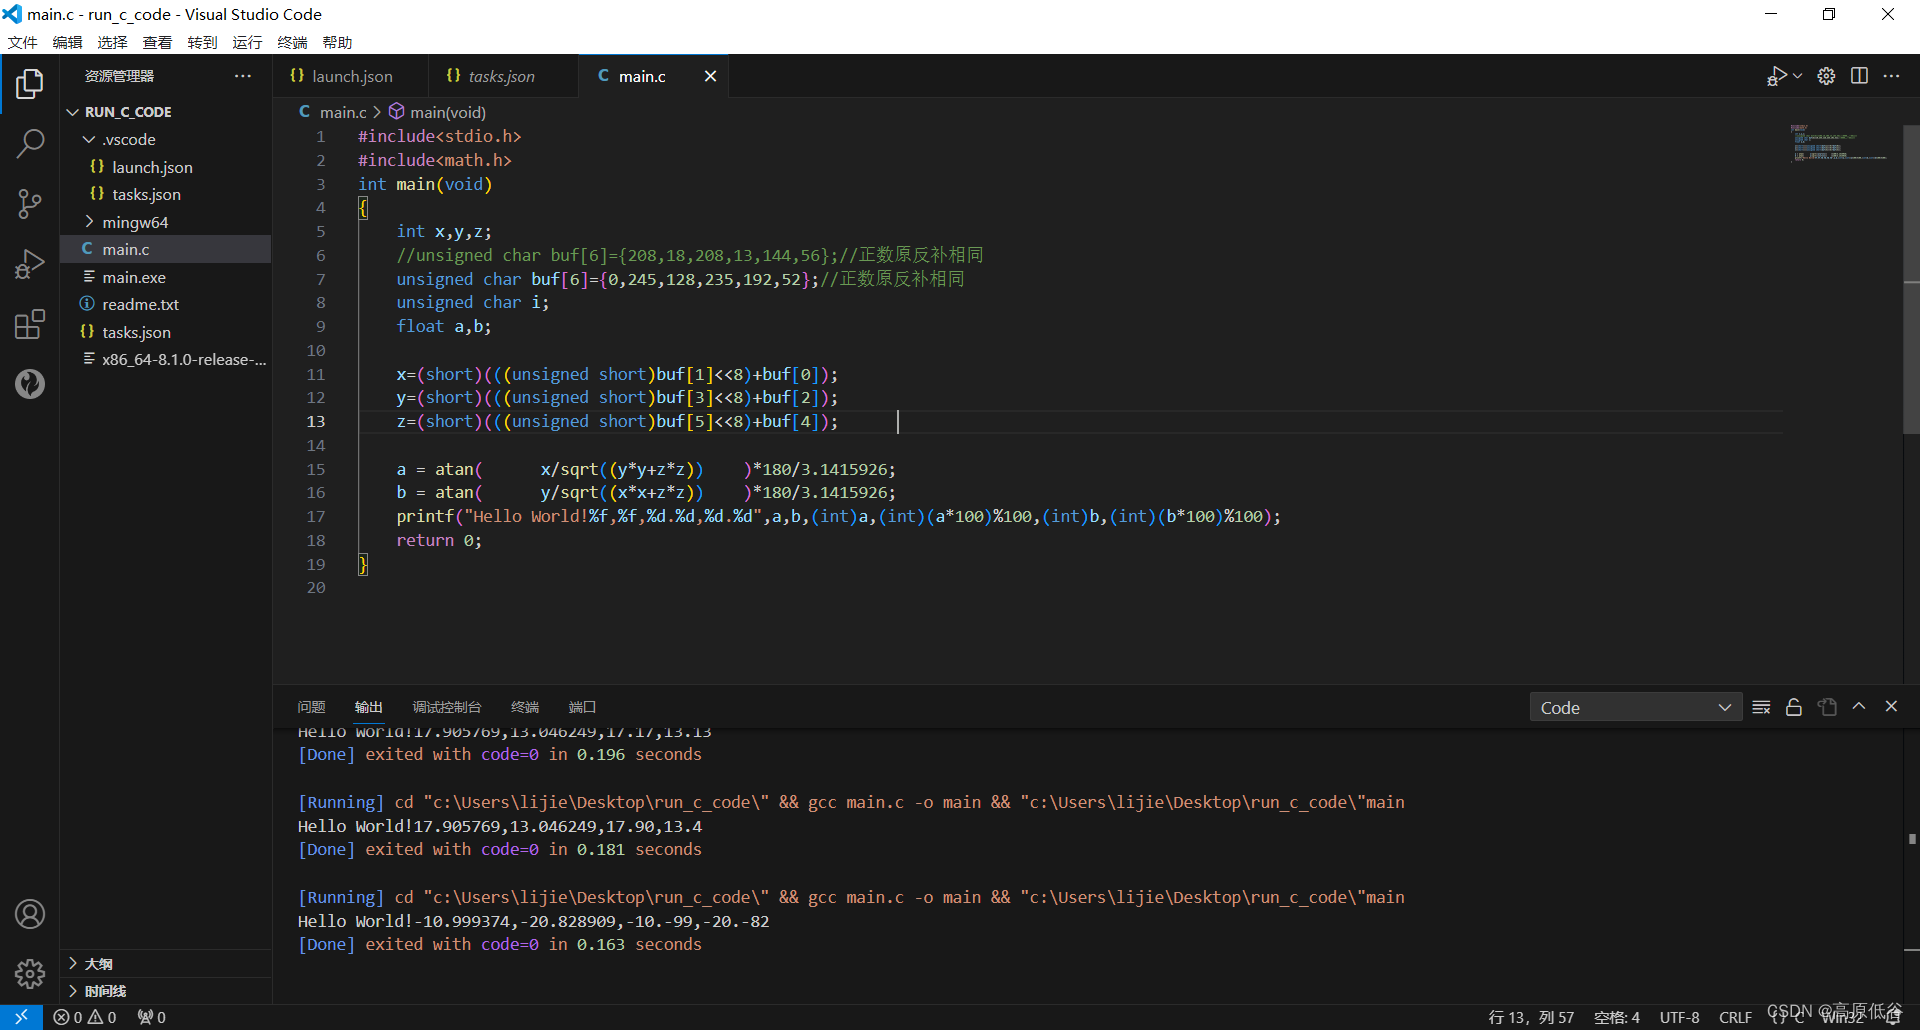This screenshot has width=1920, height=1030.
Task: Click the sixth activity bar icon below Extensions
Action: tap(30, 384)
